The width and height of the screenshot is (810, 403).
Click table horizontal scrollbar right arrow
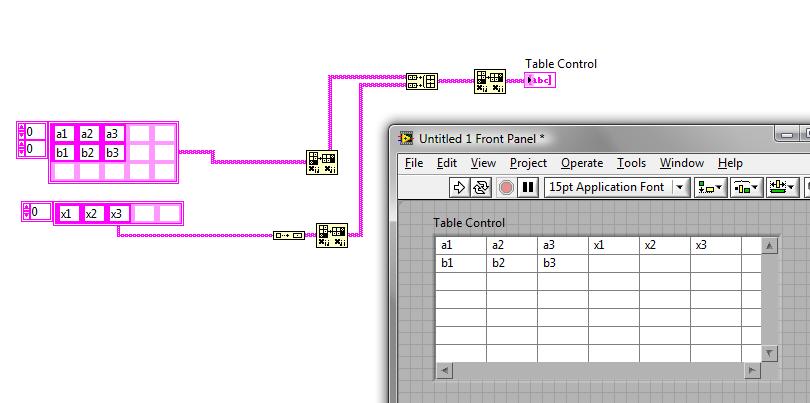753,370
